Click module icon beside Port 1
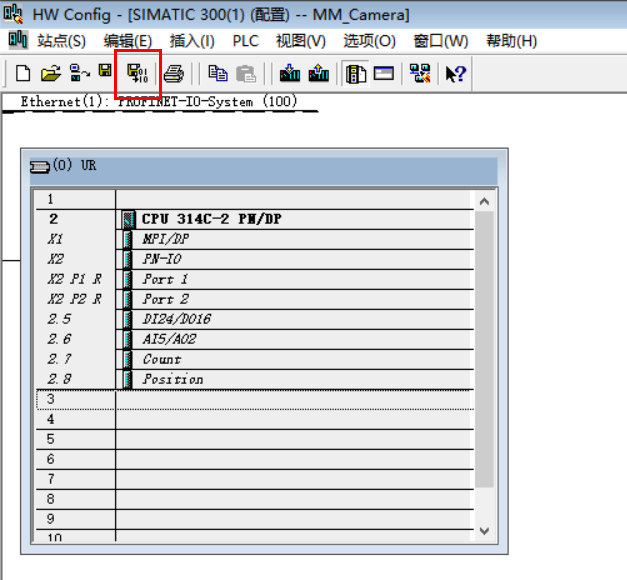627x580 pixels. coord(127,279)
